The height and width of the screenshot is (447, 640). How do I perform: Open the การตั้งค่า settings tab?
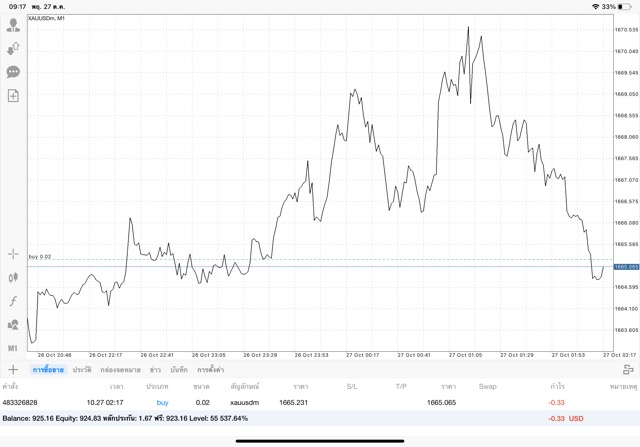tap(211, 370)
